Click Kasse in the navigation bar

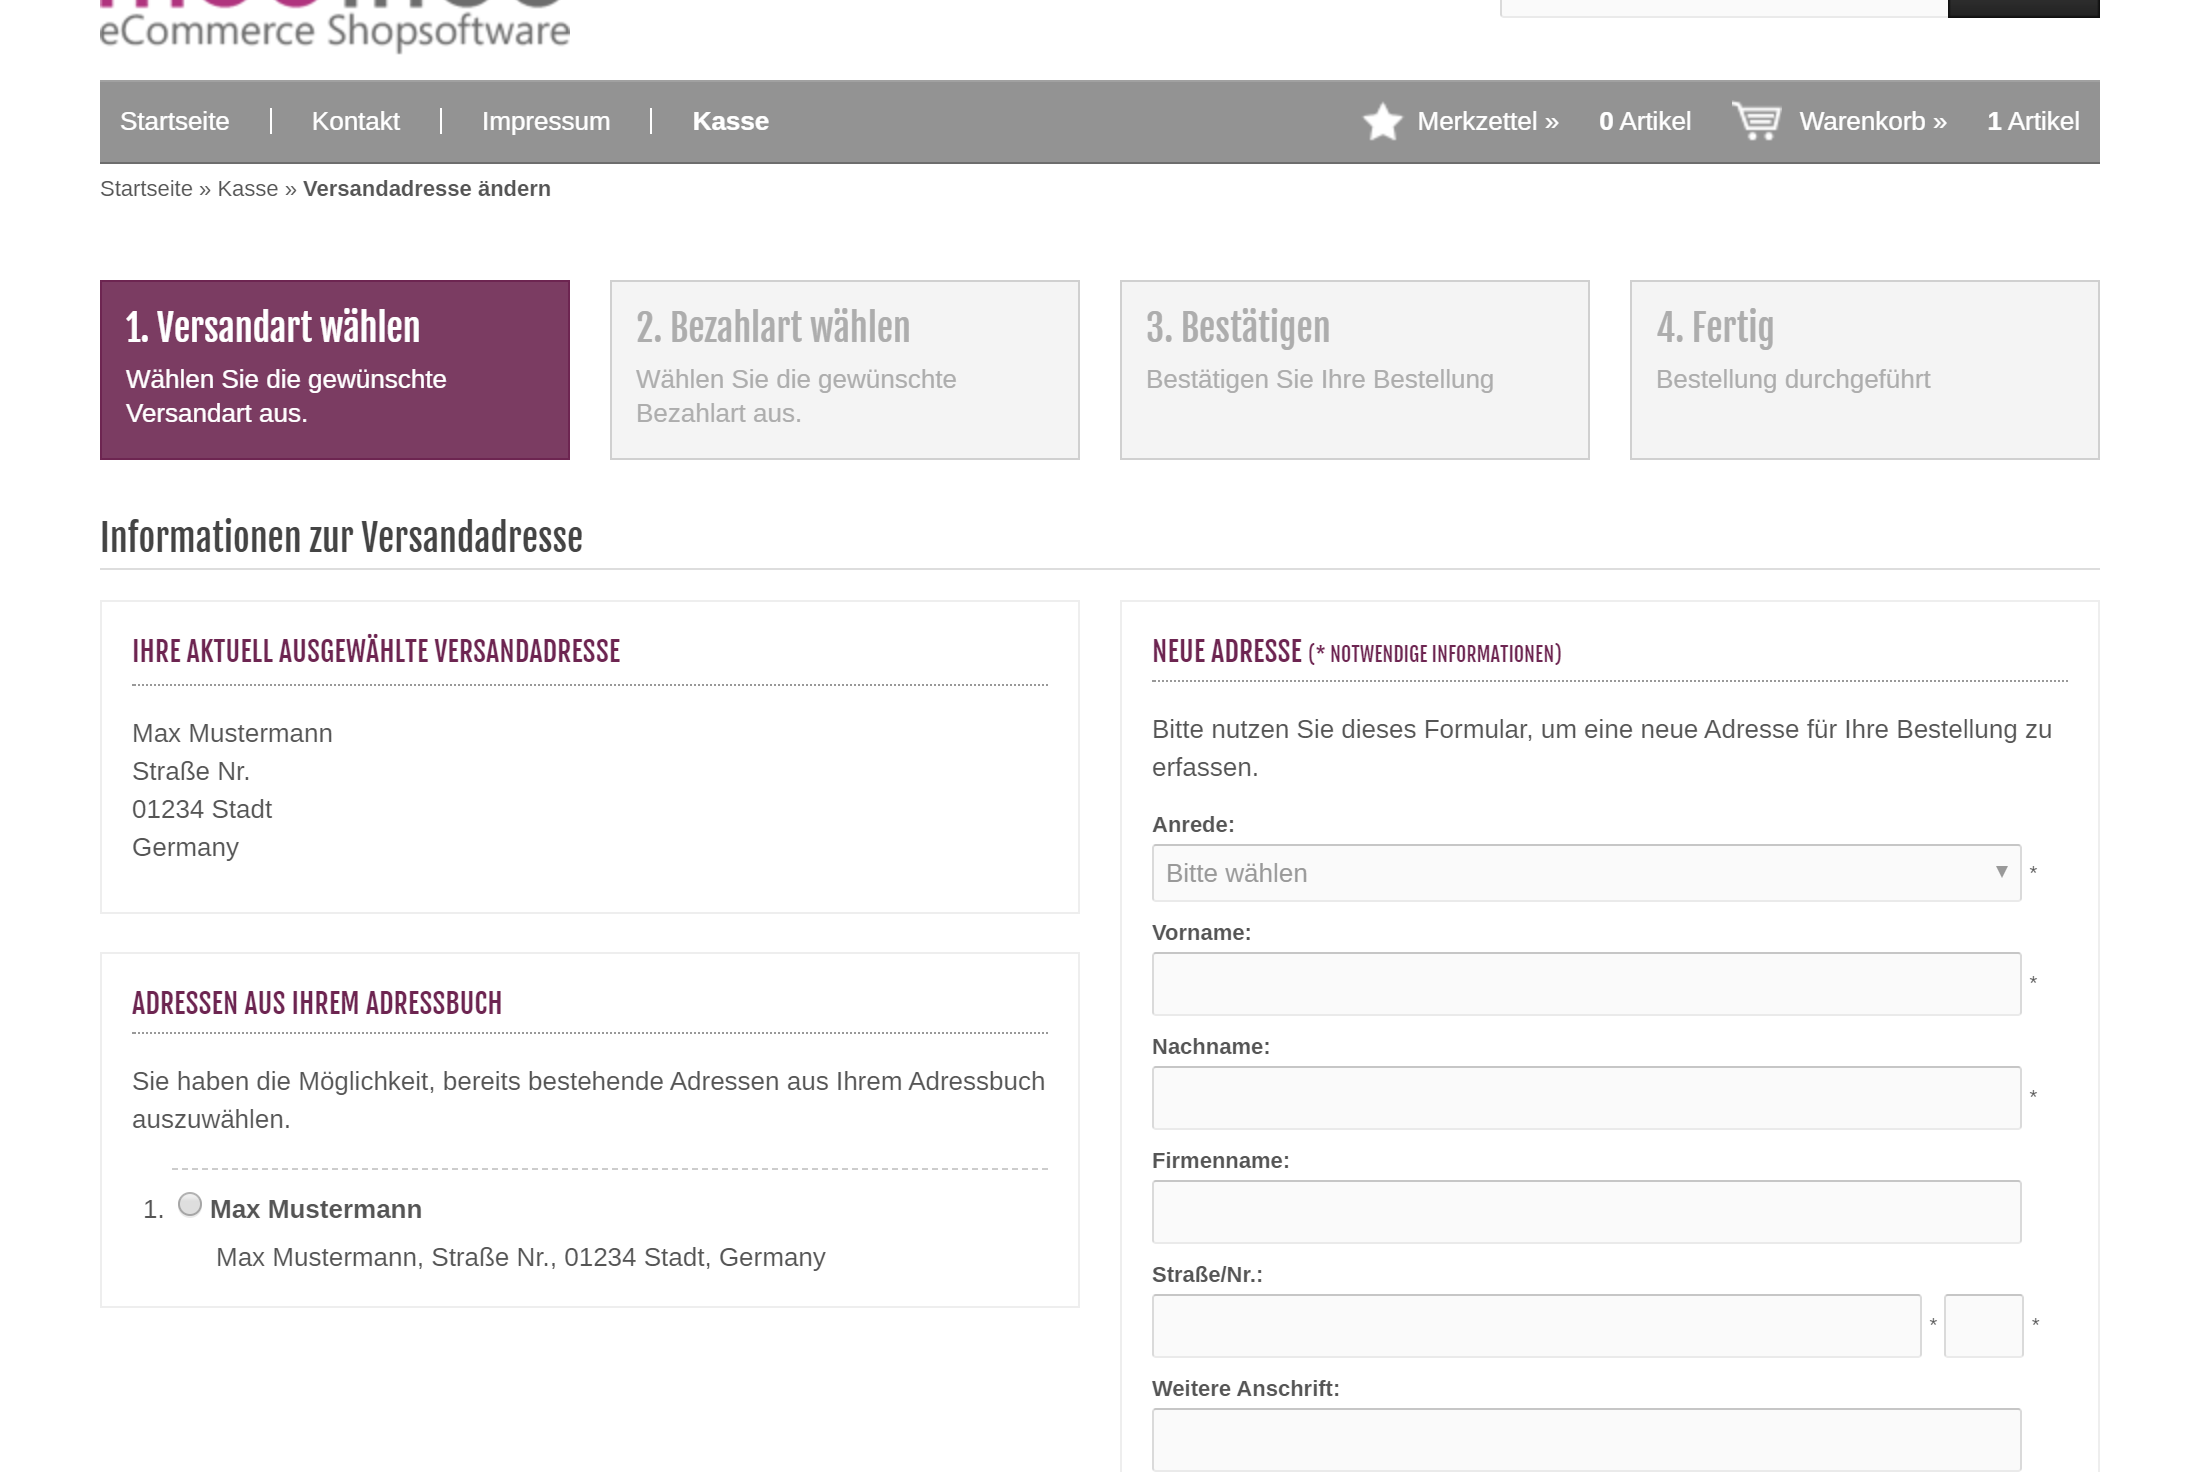730,122
